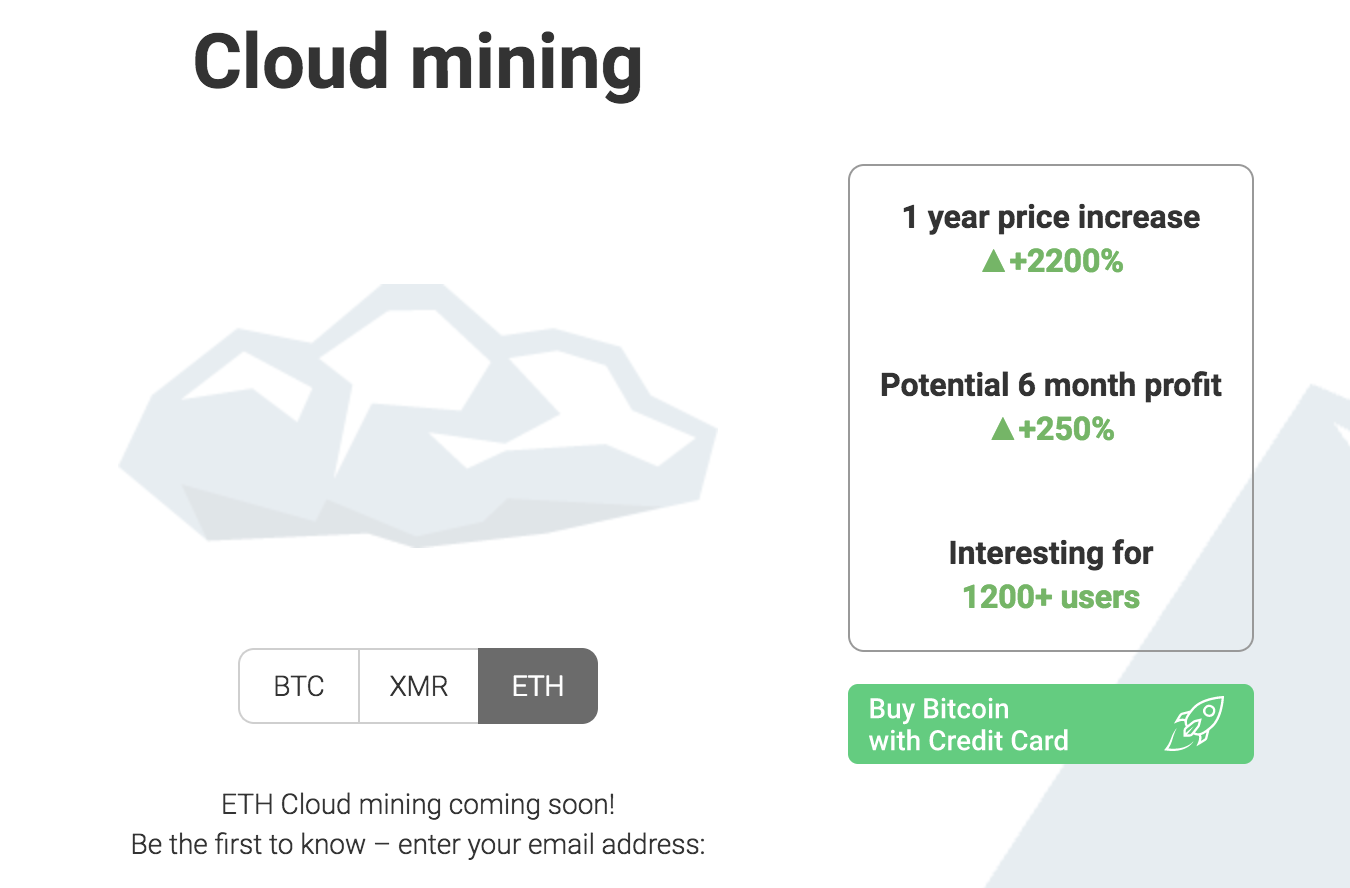Click the Interesting for label

pyautogui.click(x=1051, y=553)
